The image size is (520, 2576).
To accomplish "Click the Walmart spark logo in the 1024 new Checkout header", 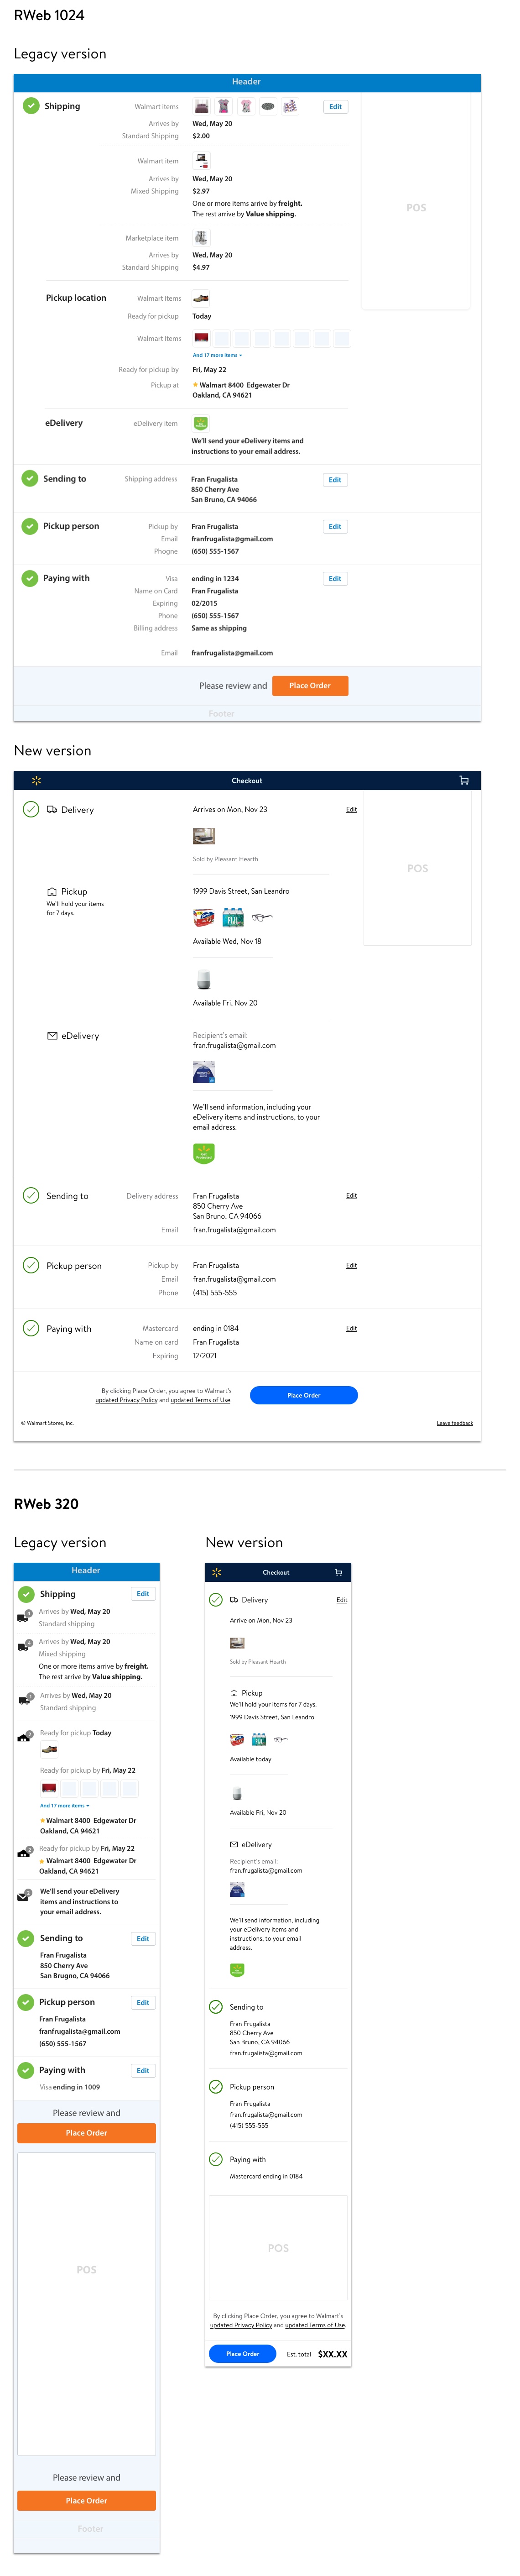I will [37, 781].
